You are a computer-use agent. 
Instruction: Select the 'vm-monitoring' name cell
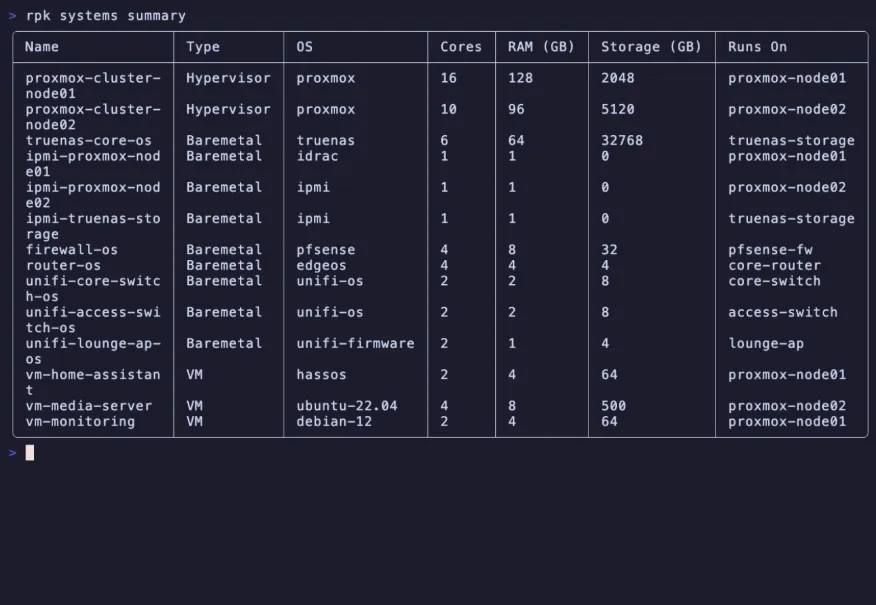coord(80,422)
